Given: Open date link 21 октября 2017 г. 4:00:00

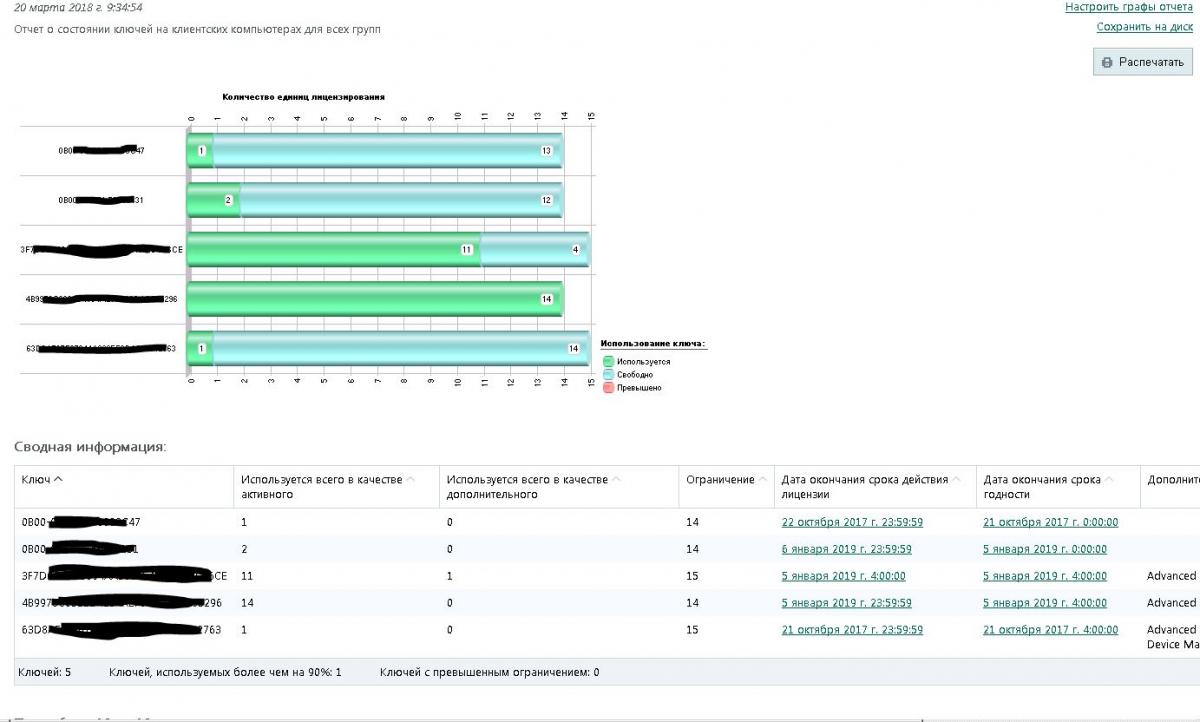Looking at the screenshot, I should (x=1051, y=630).
